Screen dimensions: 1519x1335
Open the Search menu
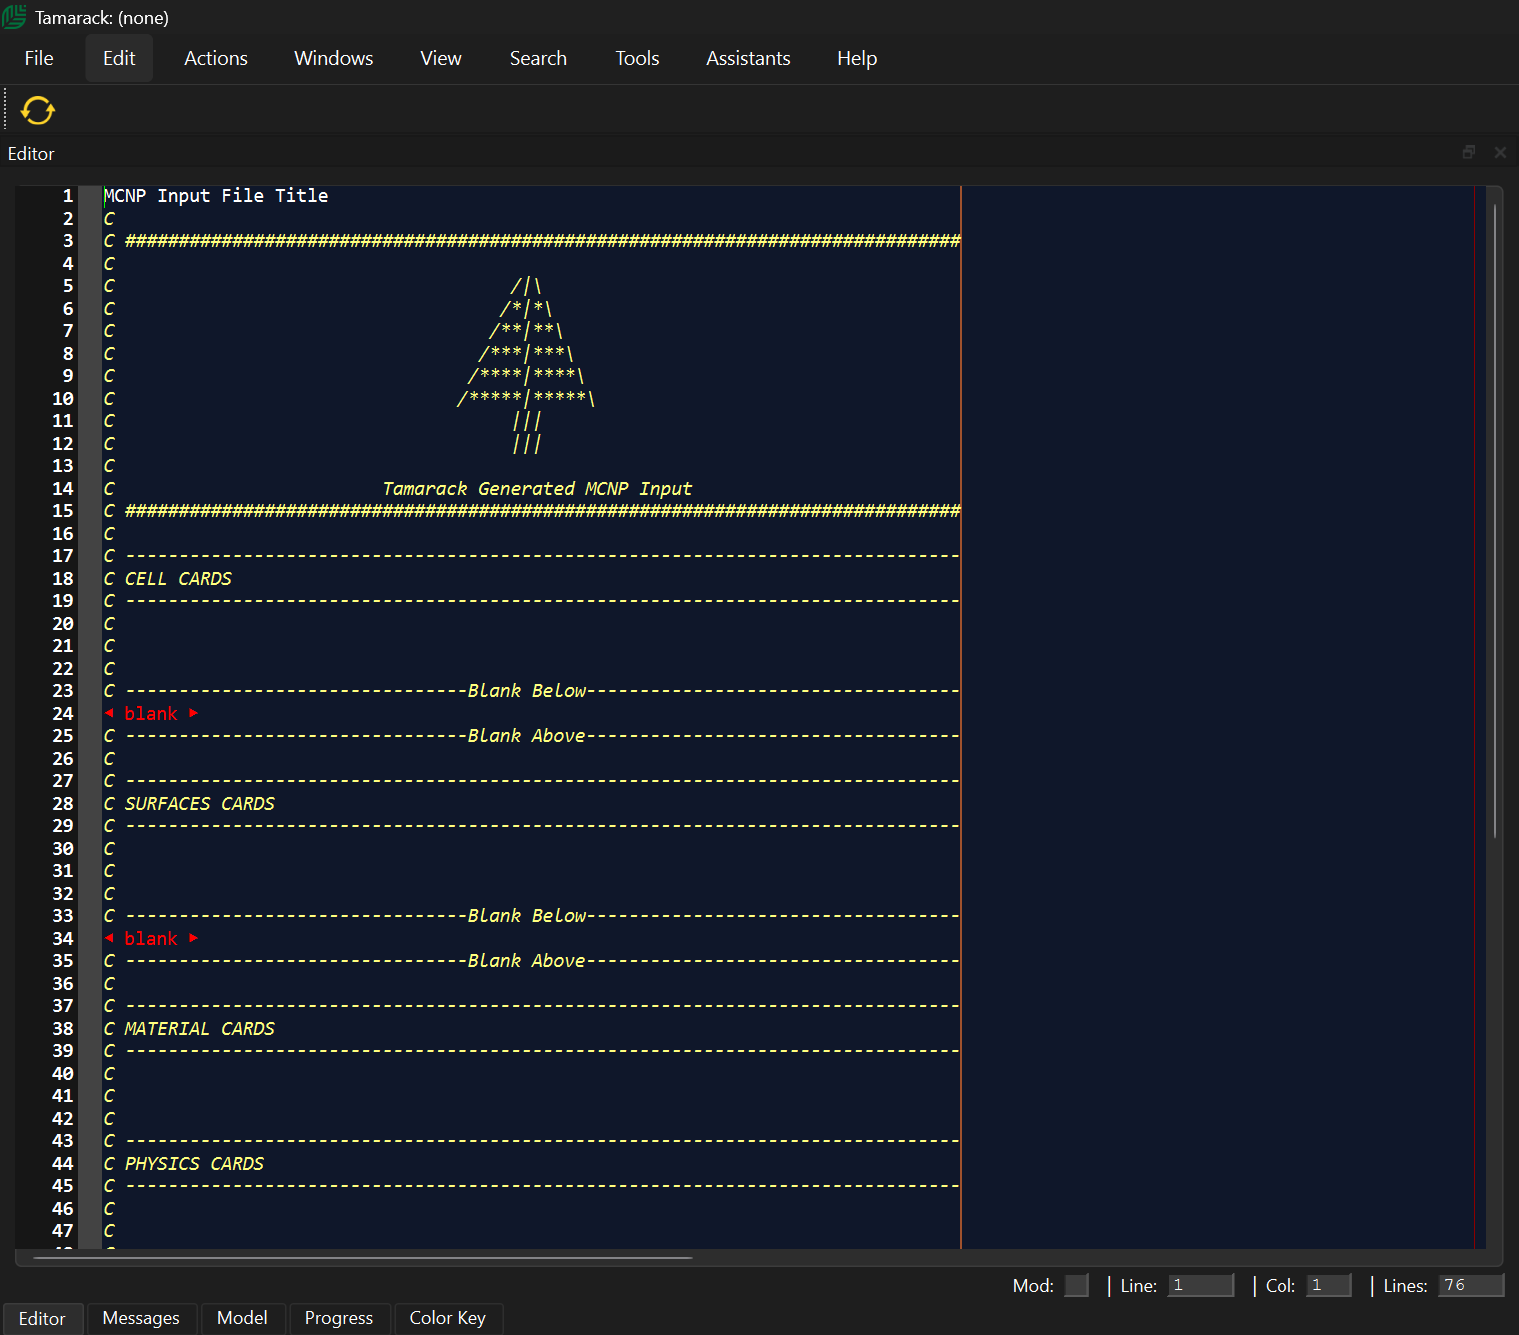click(538, 58)
